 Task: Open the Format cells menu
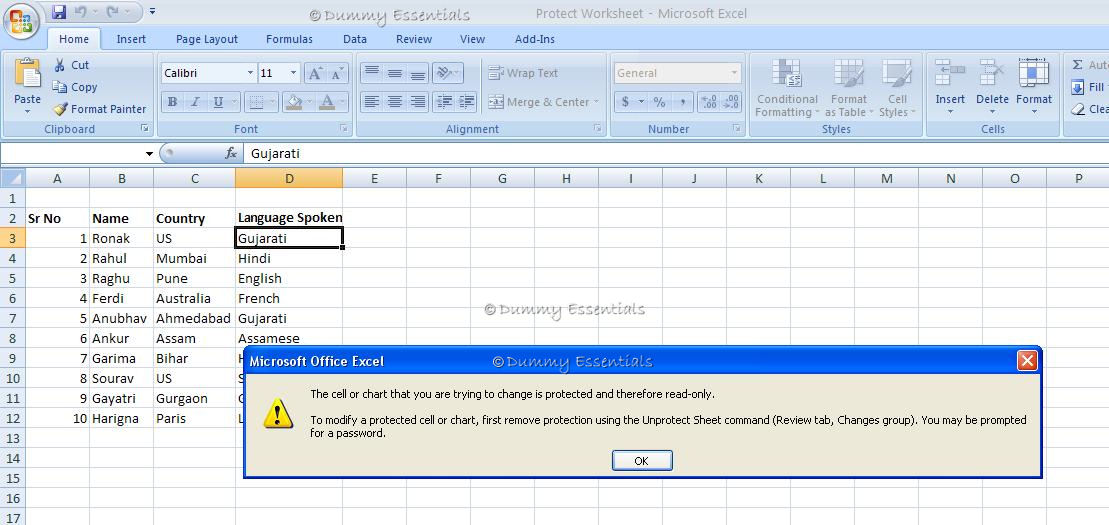[x=1034, y=88]
